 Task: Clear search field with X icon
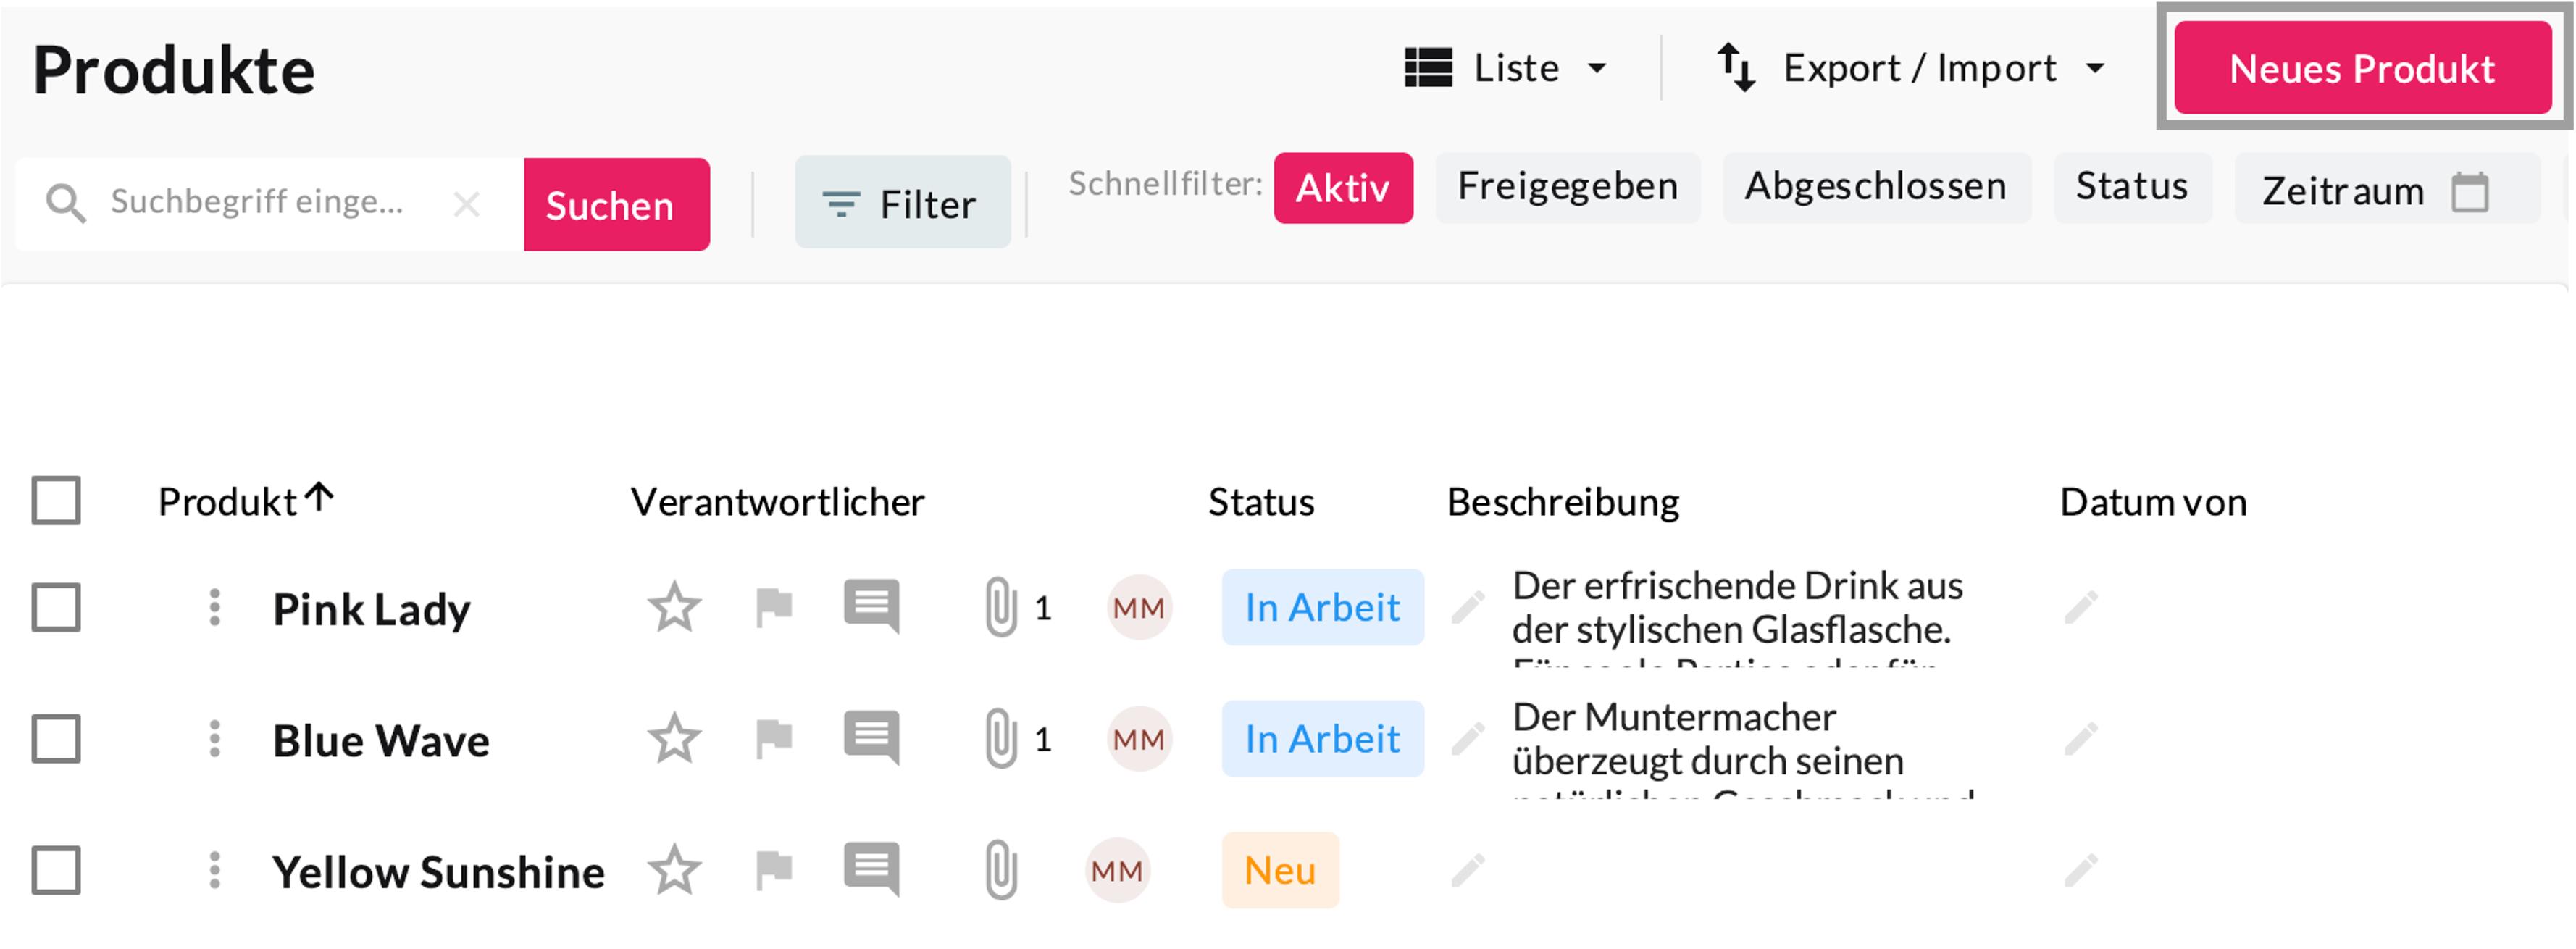point(466,204)
